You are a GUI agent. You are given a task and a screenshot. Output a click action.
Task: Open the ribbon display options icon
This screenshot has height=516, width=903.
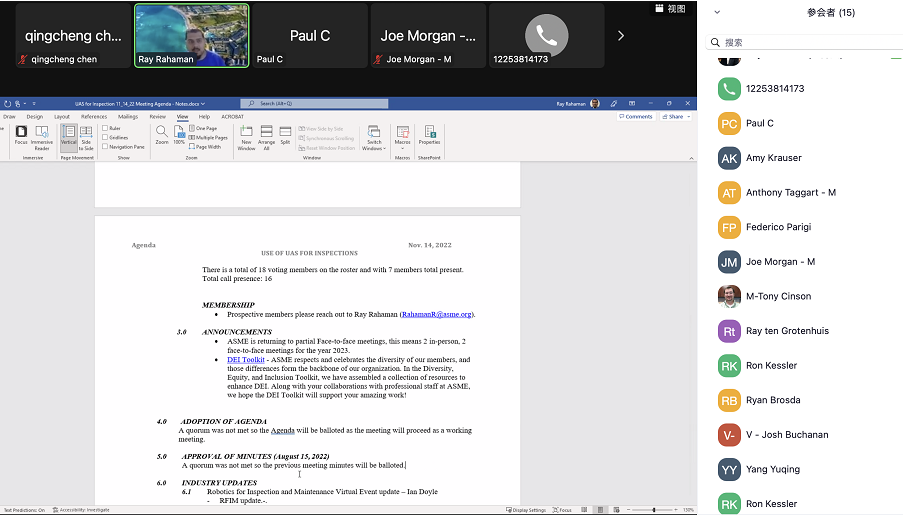(632, 104)
